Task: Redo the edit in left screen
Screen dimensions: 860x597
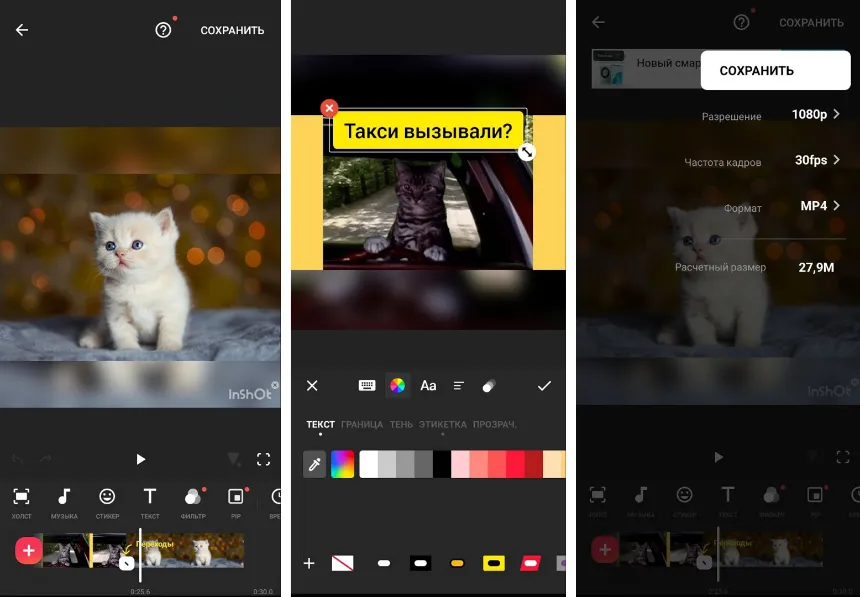Action: (46, 459)
